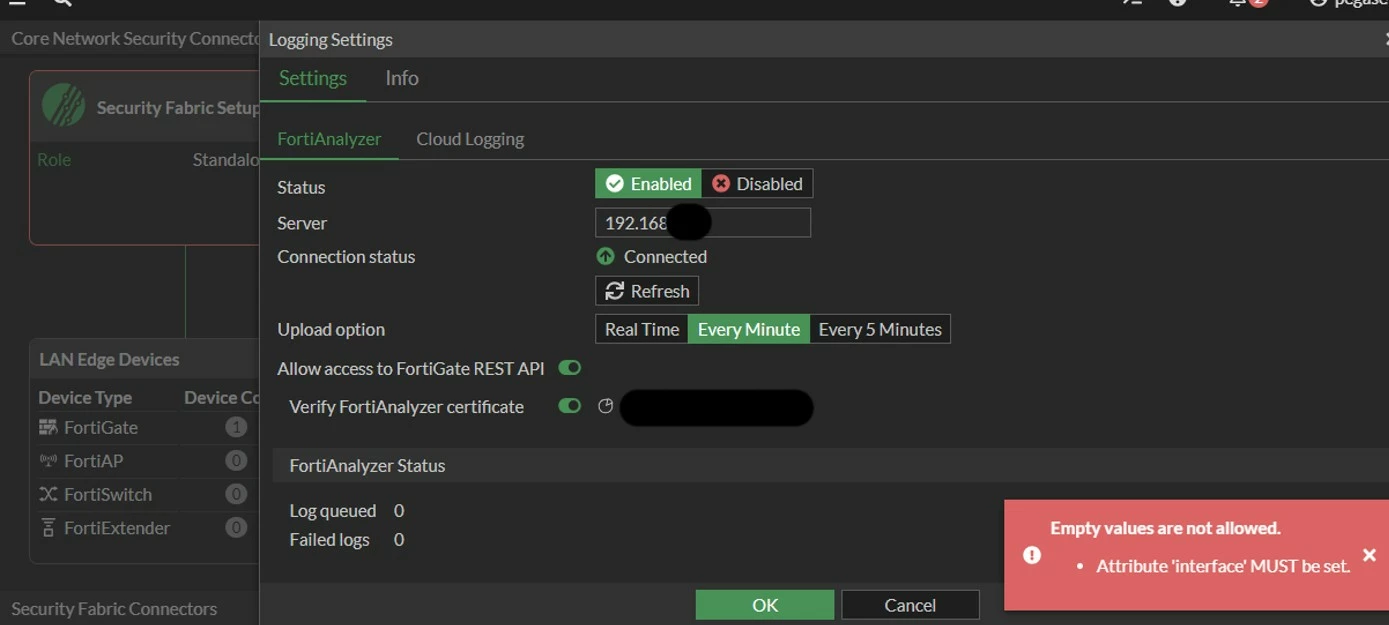Screen dimensions: 1389x625
Task: Switch to the Info tab
Action: 402,78
